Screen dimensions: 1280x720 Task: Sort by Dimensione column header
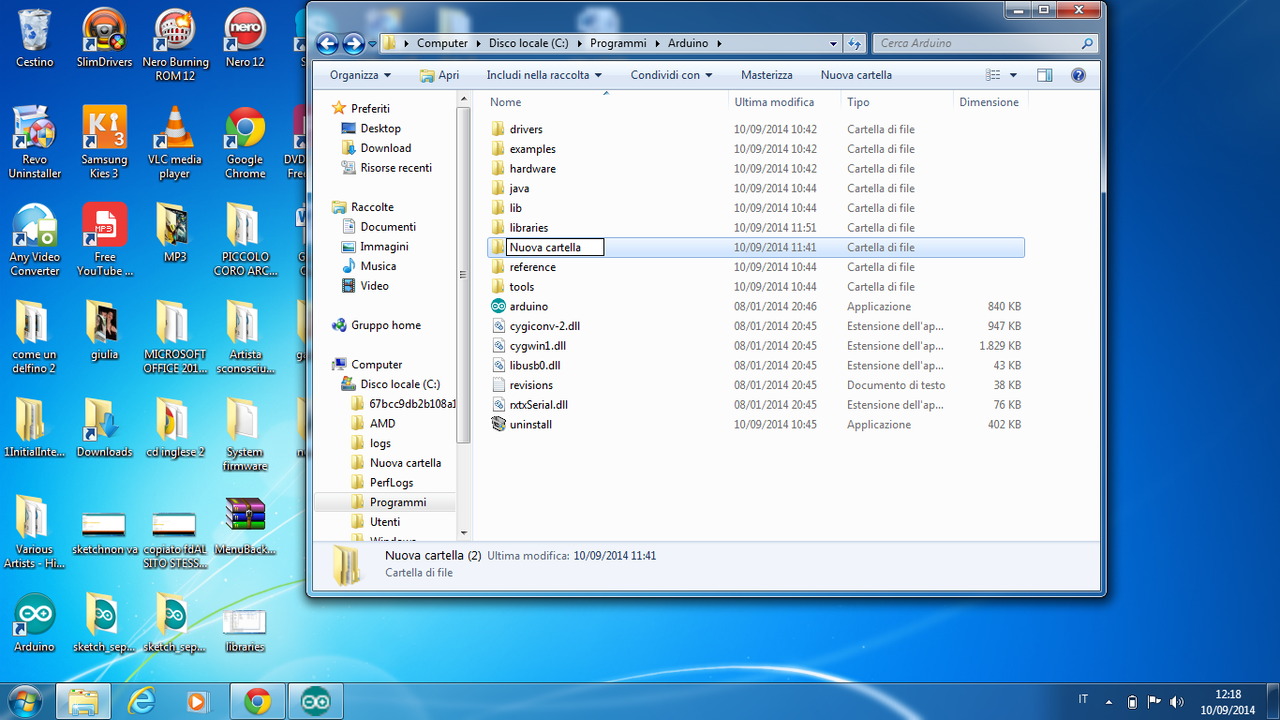tap(989, 102)
